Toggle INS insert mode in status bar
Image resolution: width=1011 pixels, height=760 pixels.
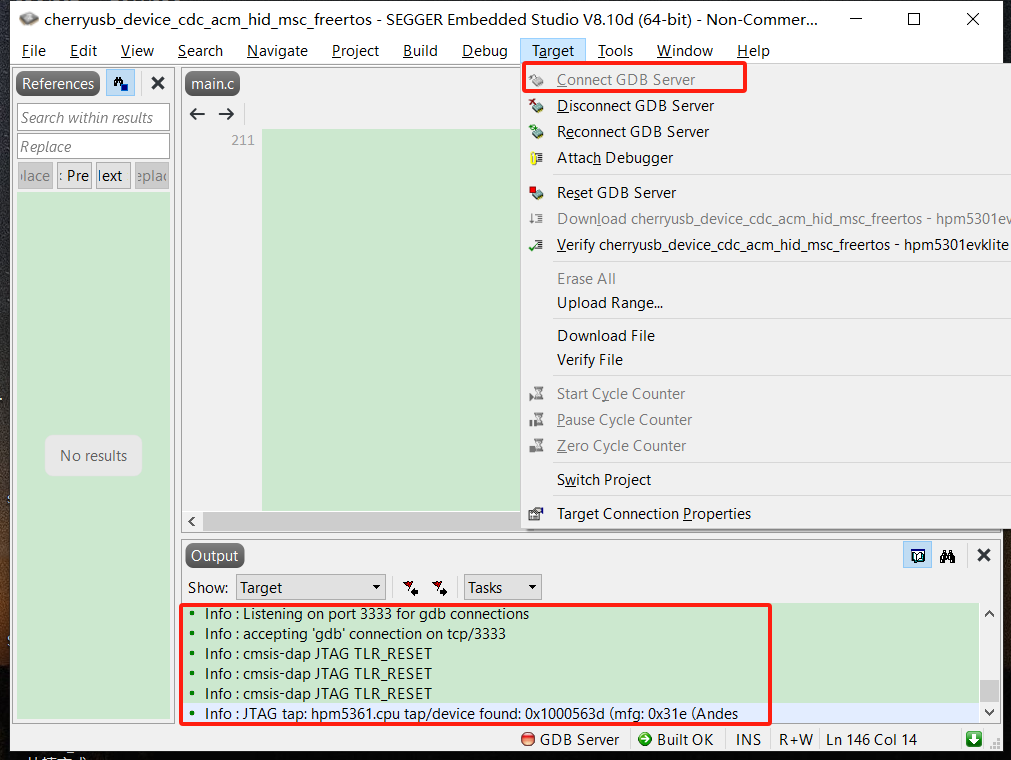tap(748, 739)
